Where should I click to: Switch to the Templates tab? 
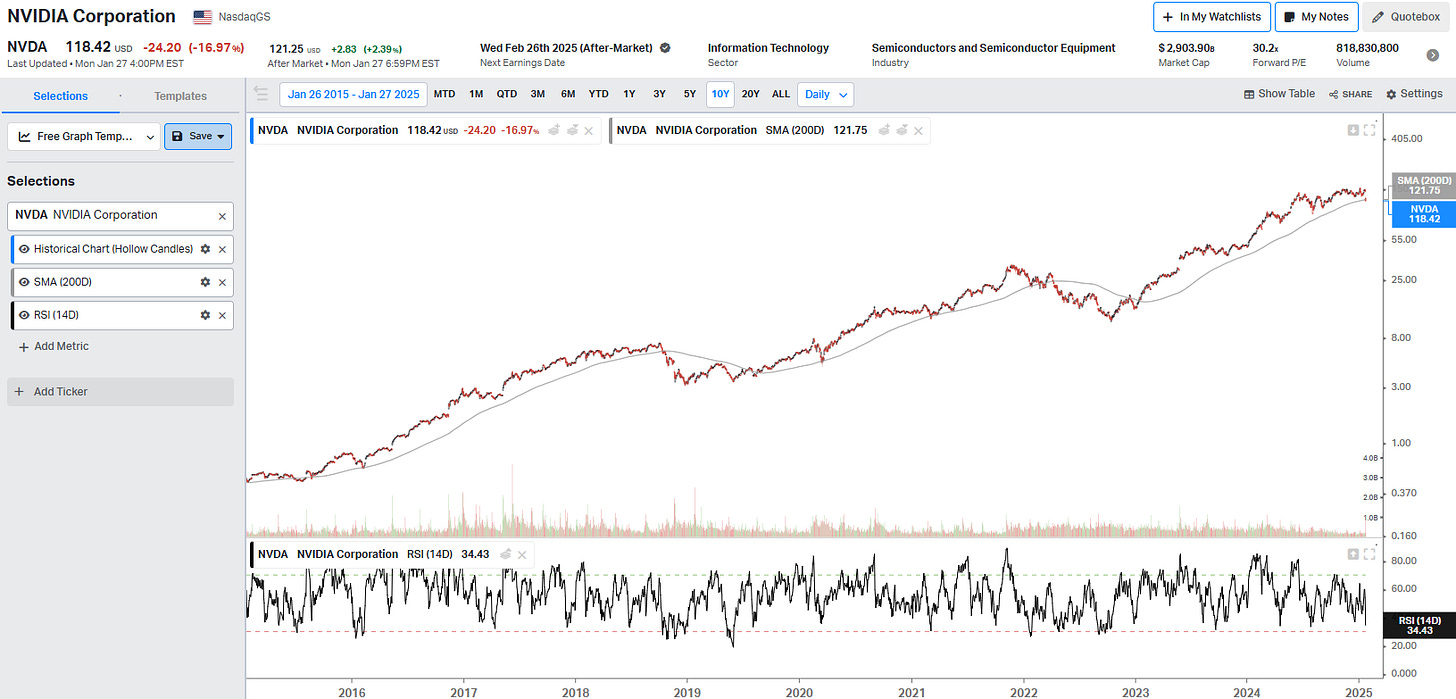tap(180, 96)
